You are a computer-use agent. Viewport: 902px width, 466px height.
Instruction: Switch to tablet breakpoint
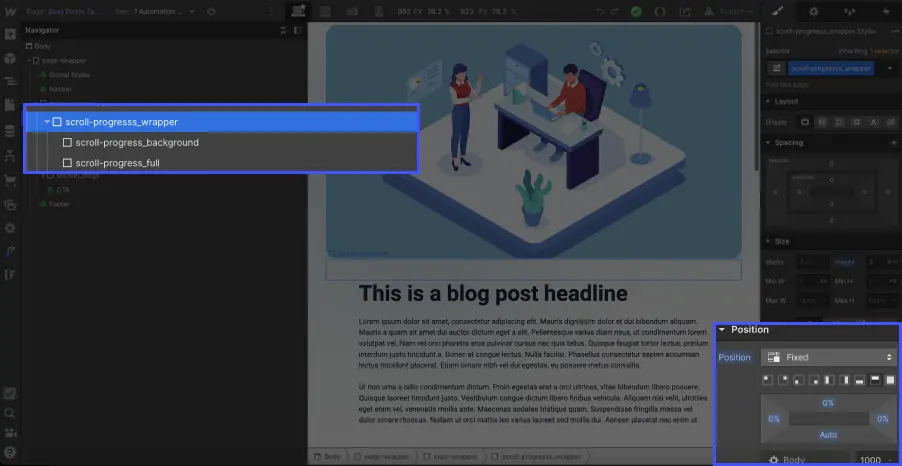[325, 12]
